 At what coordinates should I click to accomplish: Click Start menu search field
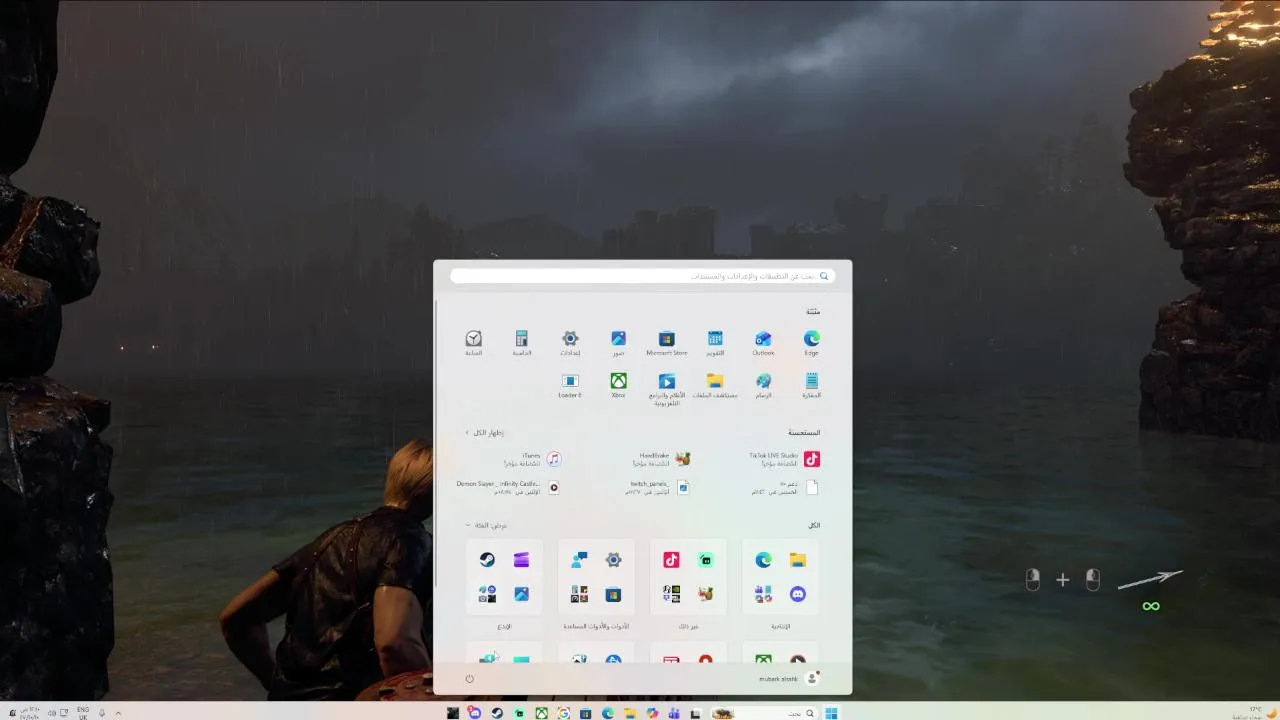click(643, 276)
